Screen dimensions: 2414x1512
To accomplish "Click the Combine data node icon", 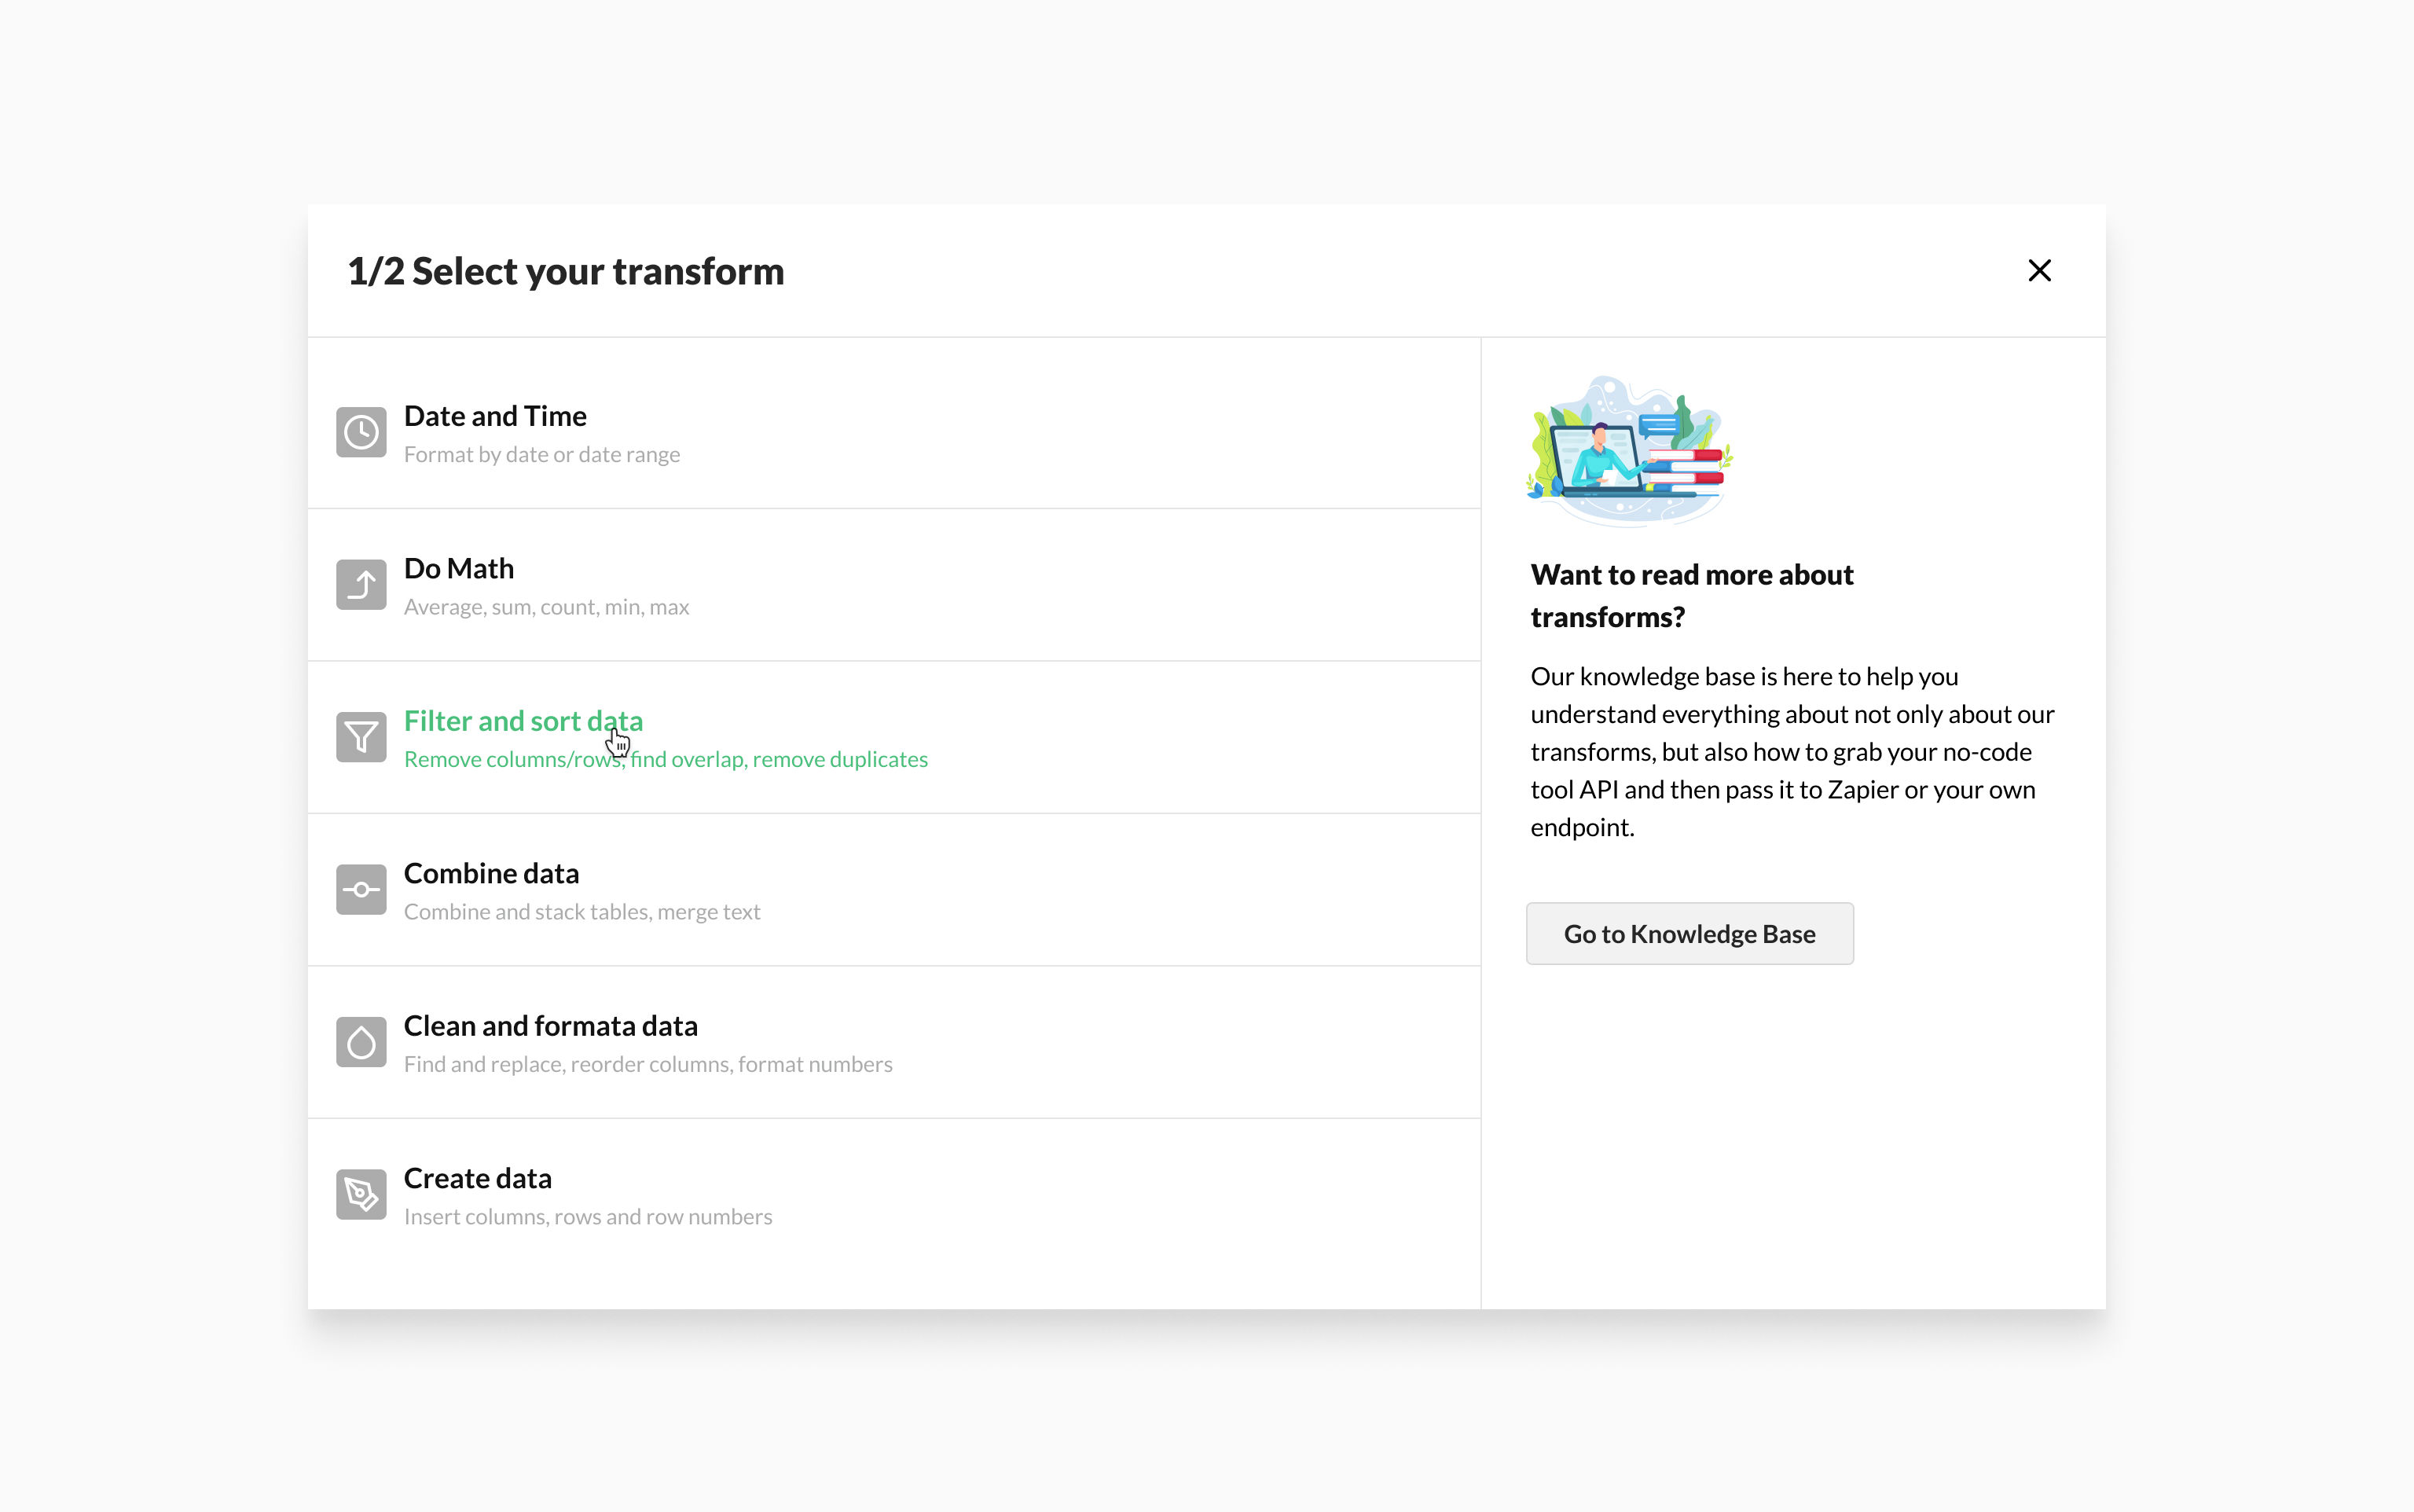I will pos(361,889).
